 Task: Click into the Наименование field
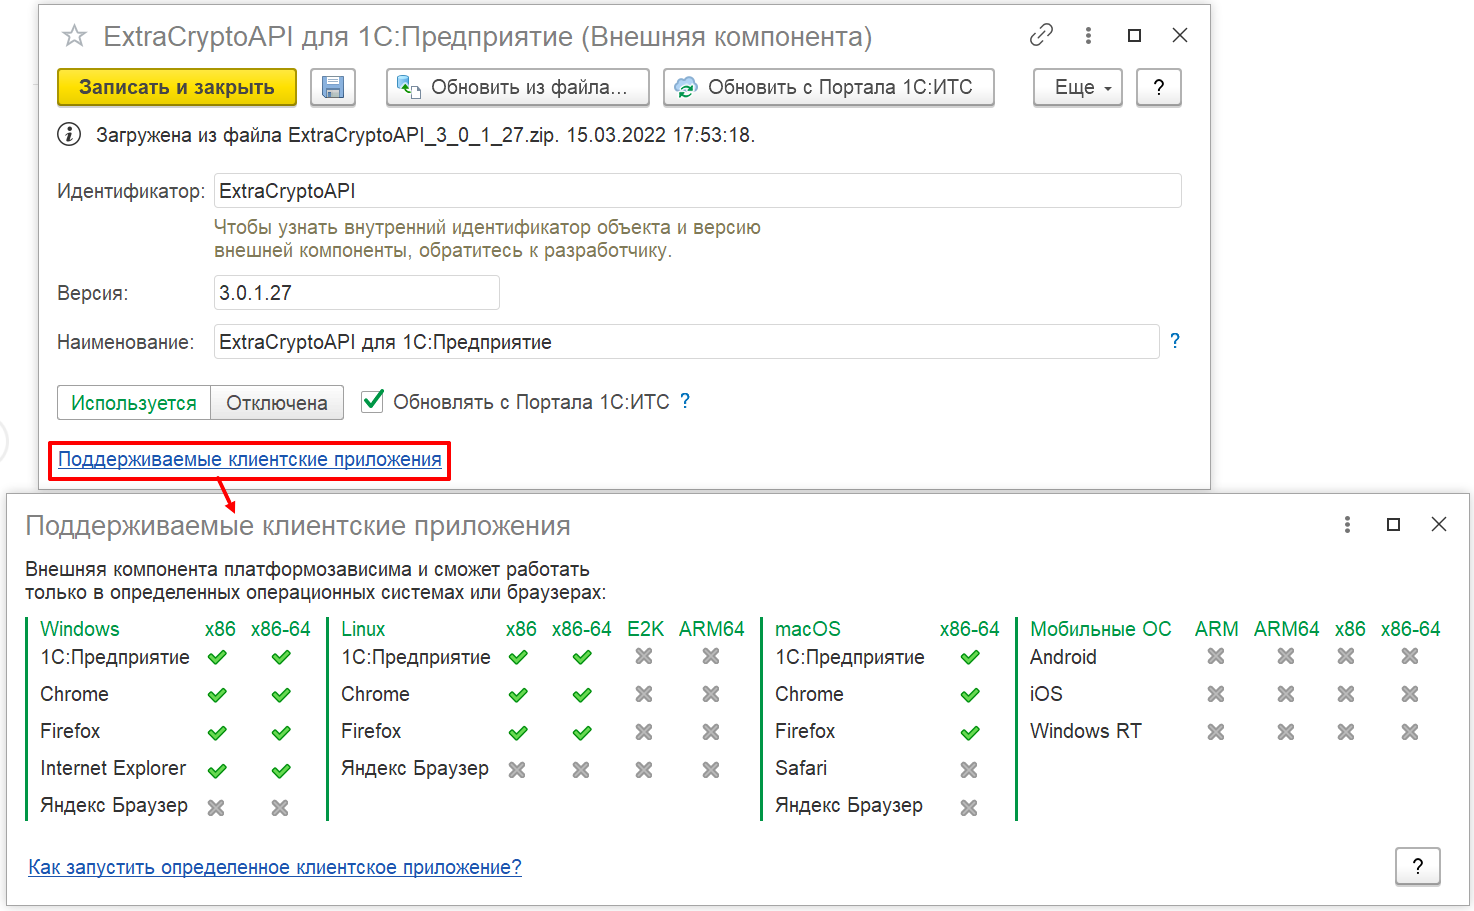687,342
